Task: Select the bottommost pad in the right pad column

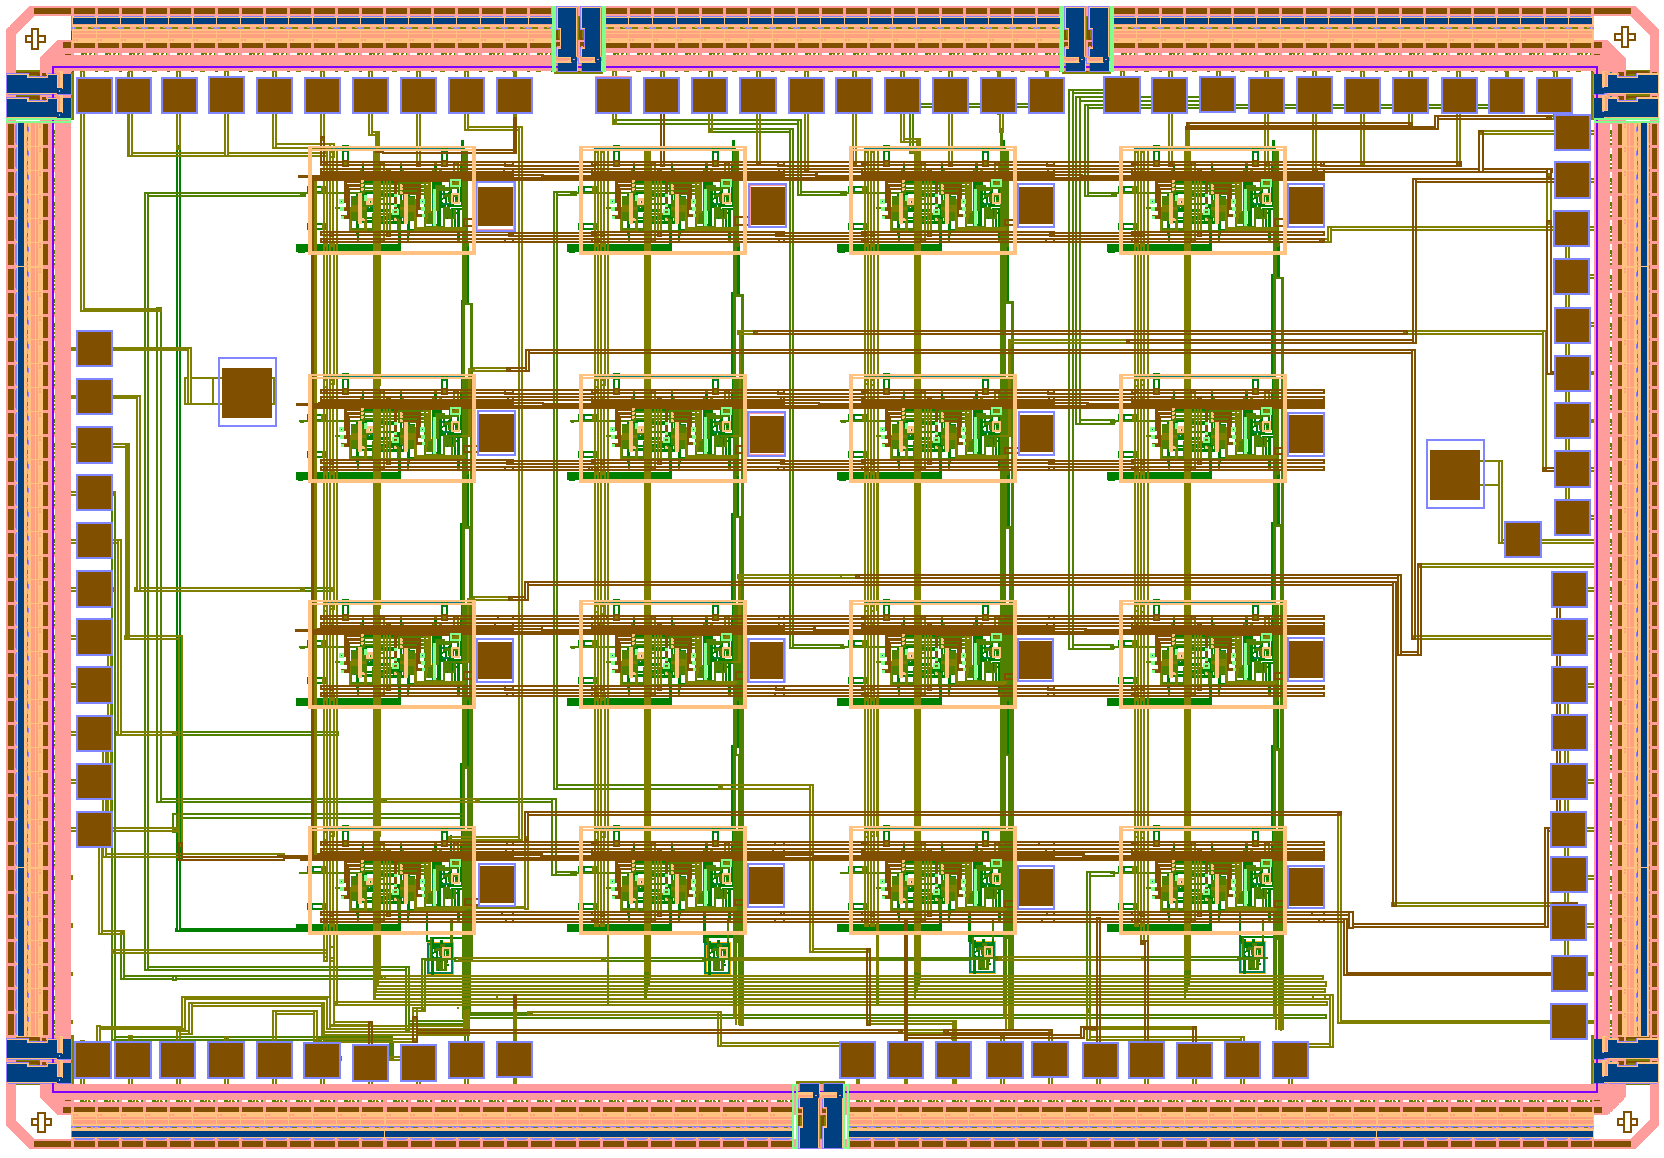Action: (x=1569, y=1021)
